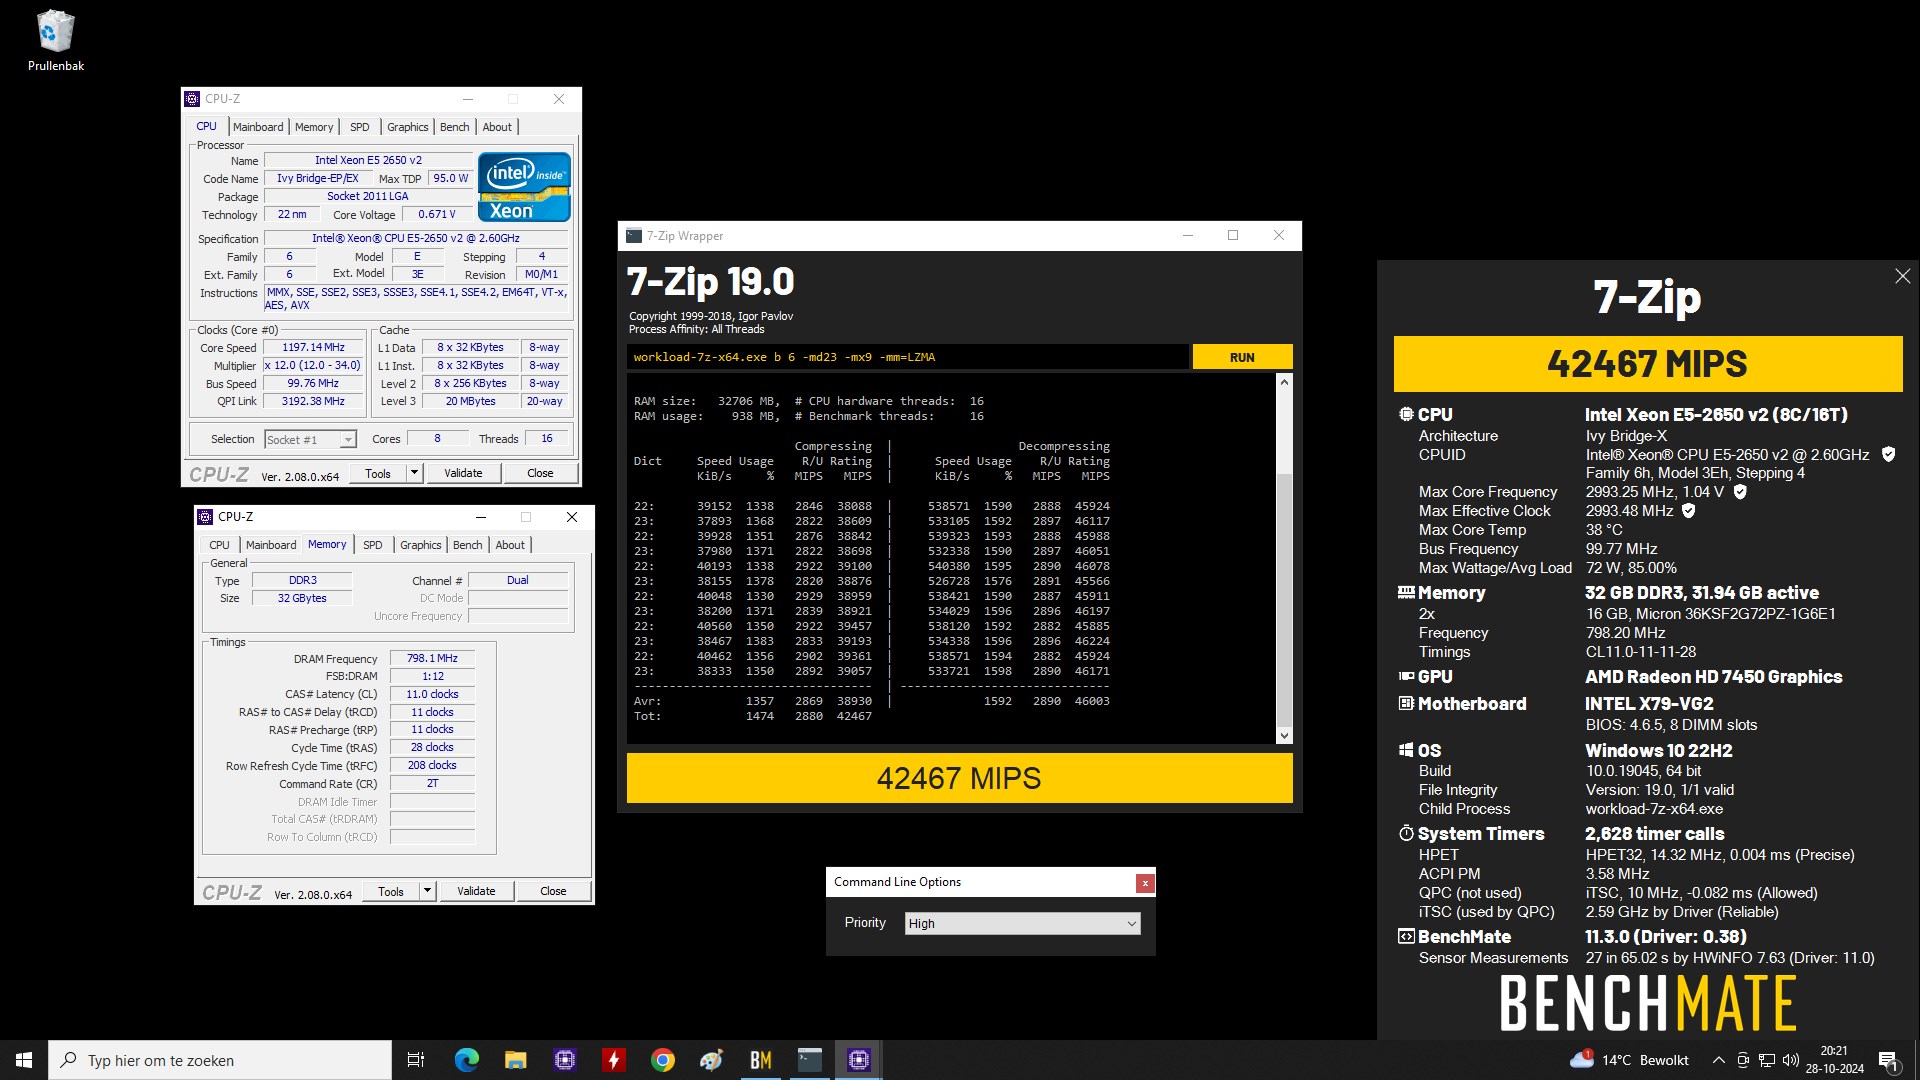The image size is (1920, 1080).
Task: Click the Windows Start button
Action: [x=24, y=1060]
